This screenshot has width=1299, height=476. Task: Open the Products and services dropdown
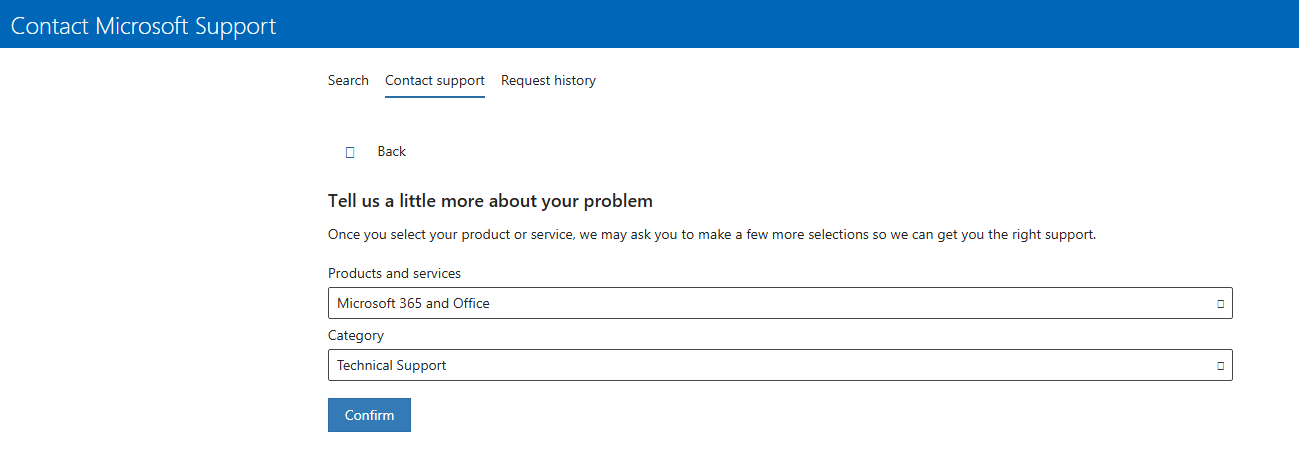tap(780, 303)
